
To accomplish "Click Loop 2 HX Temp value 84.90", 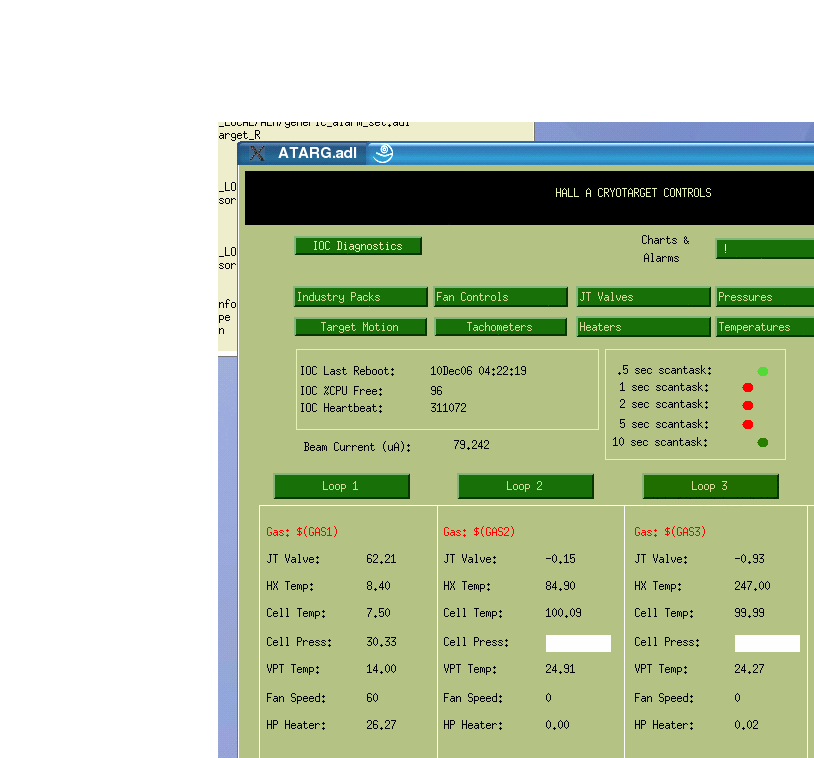I will pos(560,586).
